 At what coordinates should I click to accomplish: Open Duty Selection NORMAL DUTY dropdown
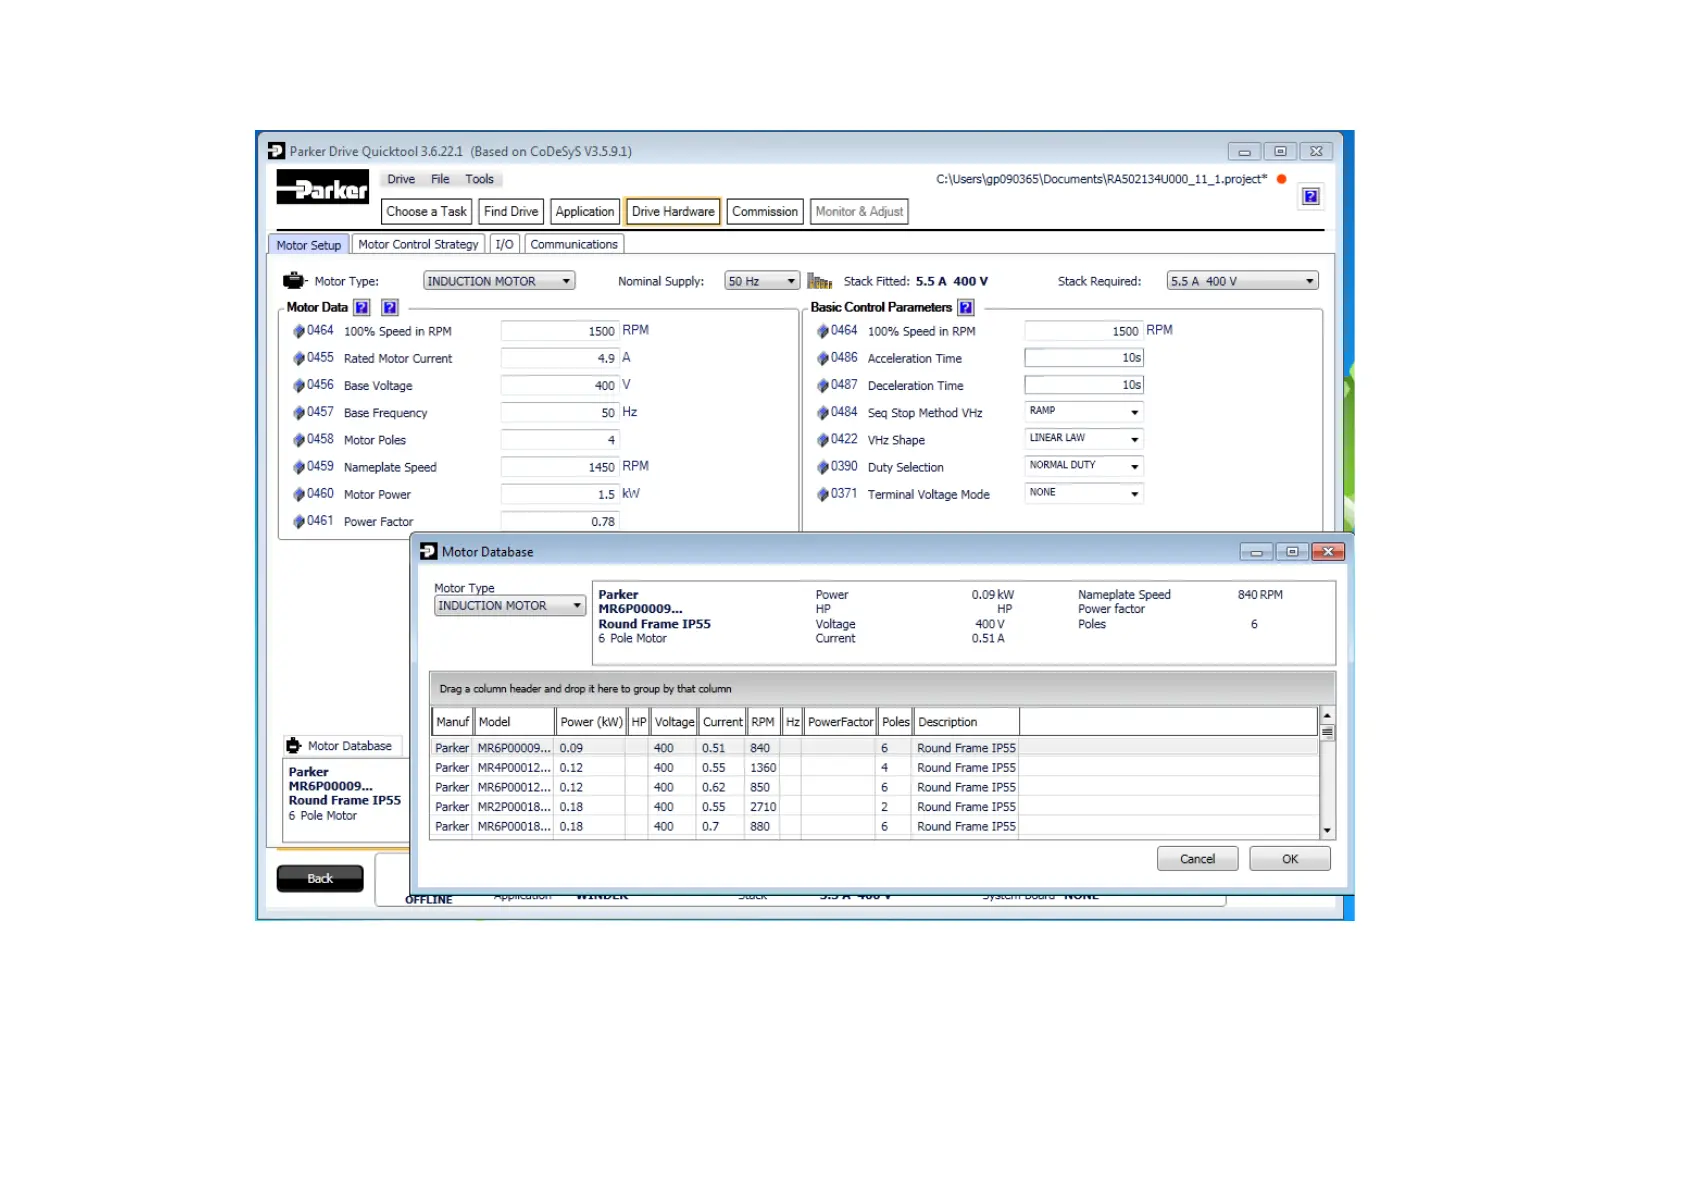(1084, 465)
